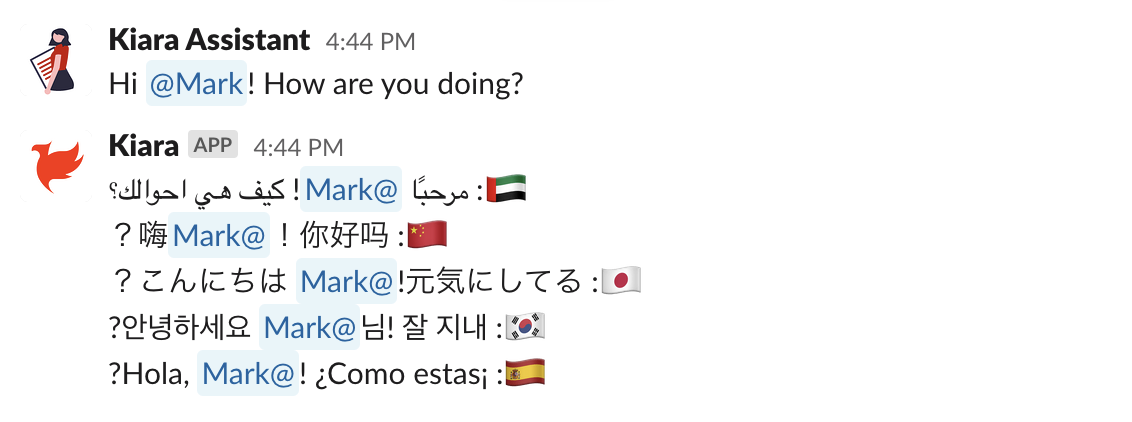This screenshot has height=422, width=1132.
Task: Click the 'How are you doing?' message text
Action: coord(393,84)
